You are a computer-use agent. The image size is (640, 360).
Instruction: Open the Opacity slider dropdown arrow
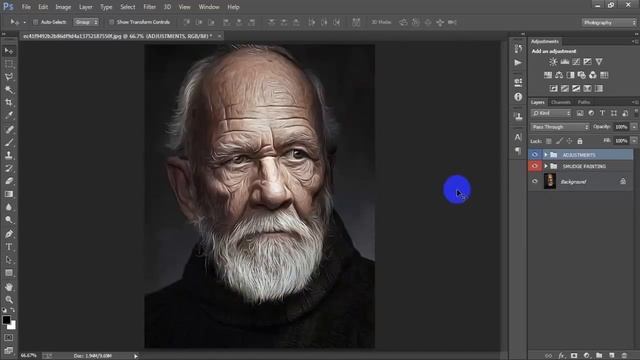click(x=634, y=127)
